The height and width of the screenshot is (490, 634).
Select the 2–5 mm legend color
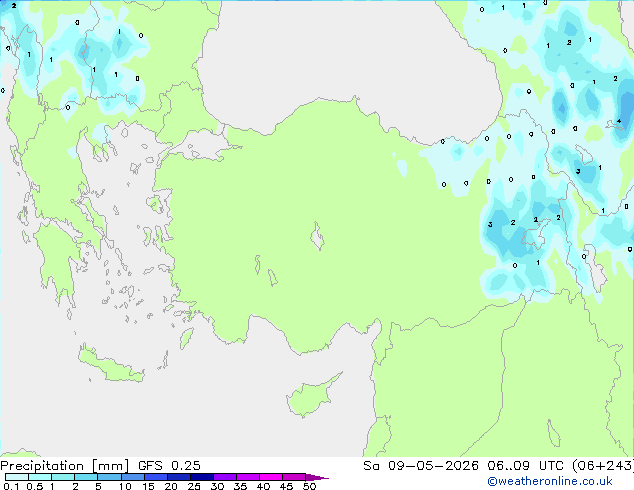(86, 477)
